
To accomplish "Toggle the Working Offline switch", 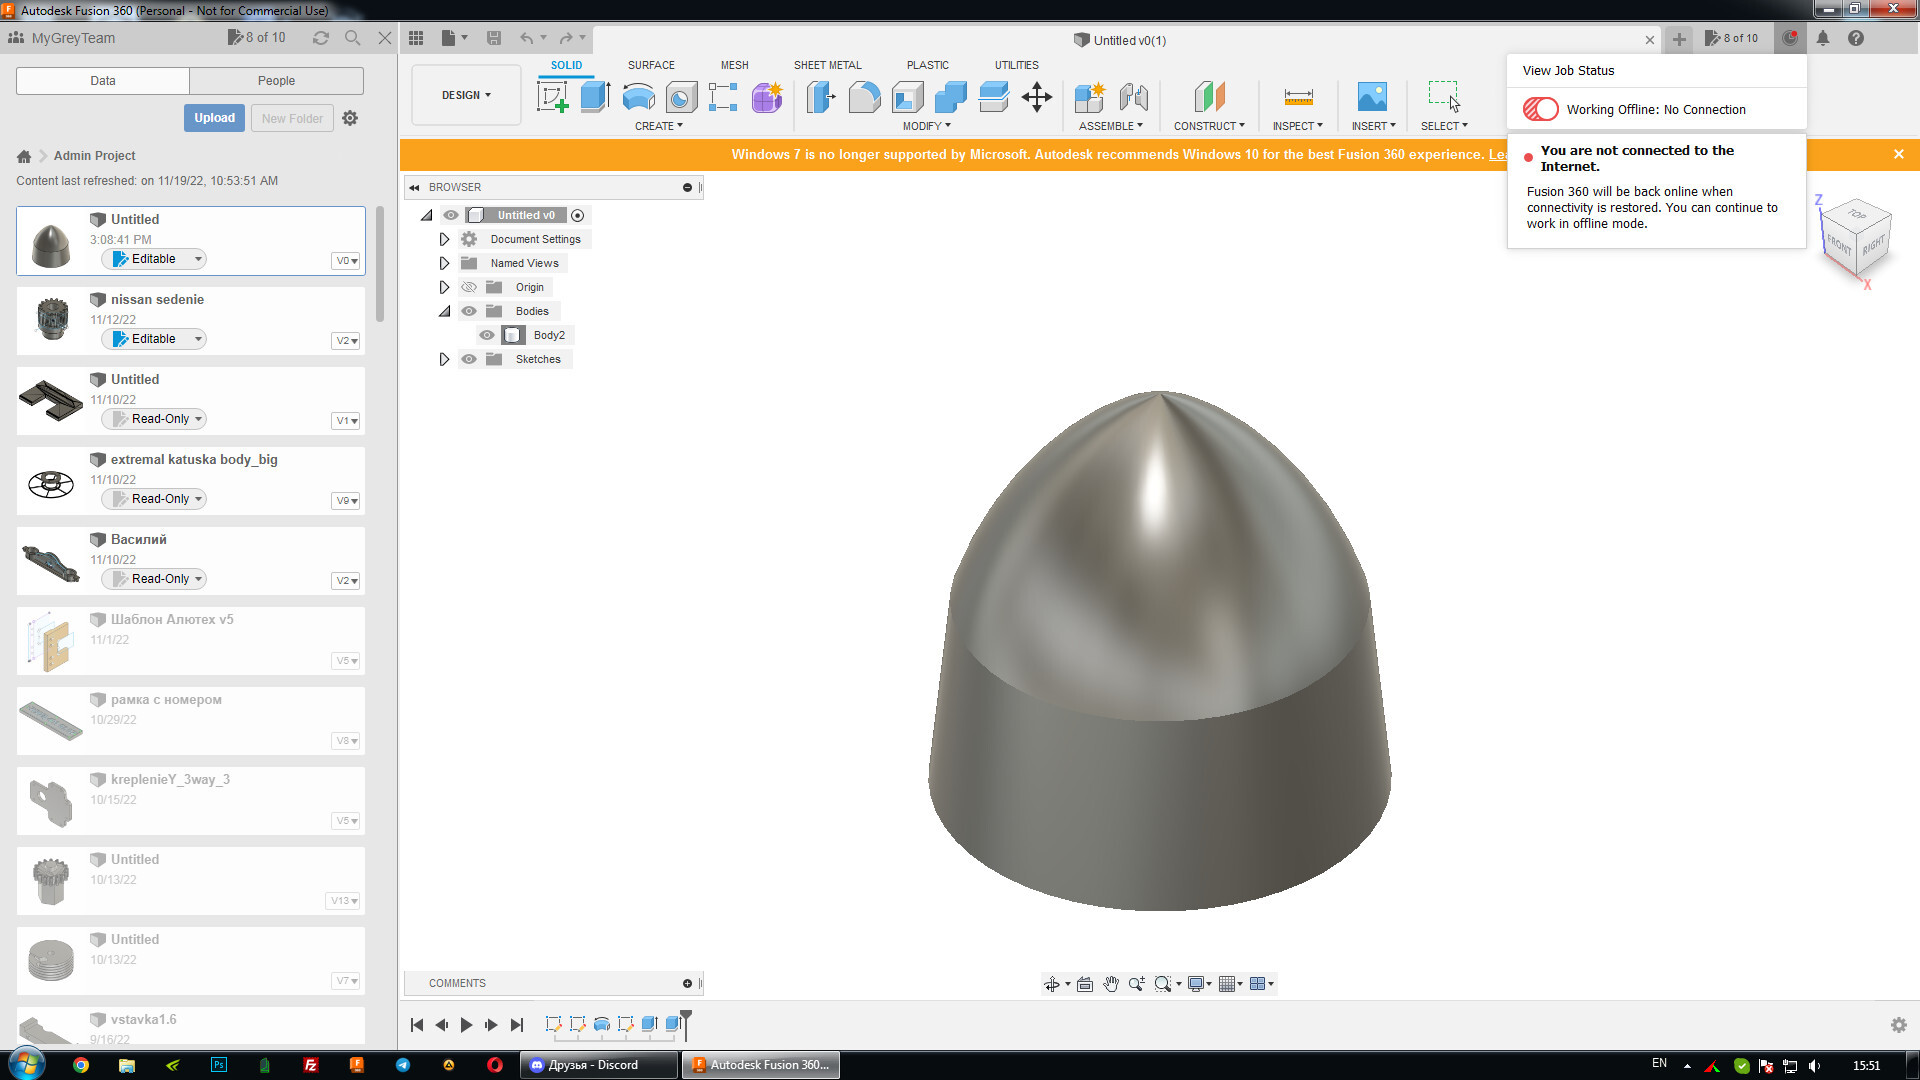I will tap(1540, 109).
